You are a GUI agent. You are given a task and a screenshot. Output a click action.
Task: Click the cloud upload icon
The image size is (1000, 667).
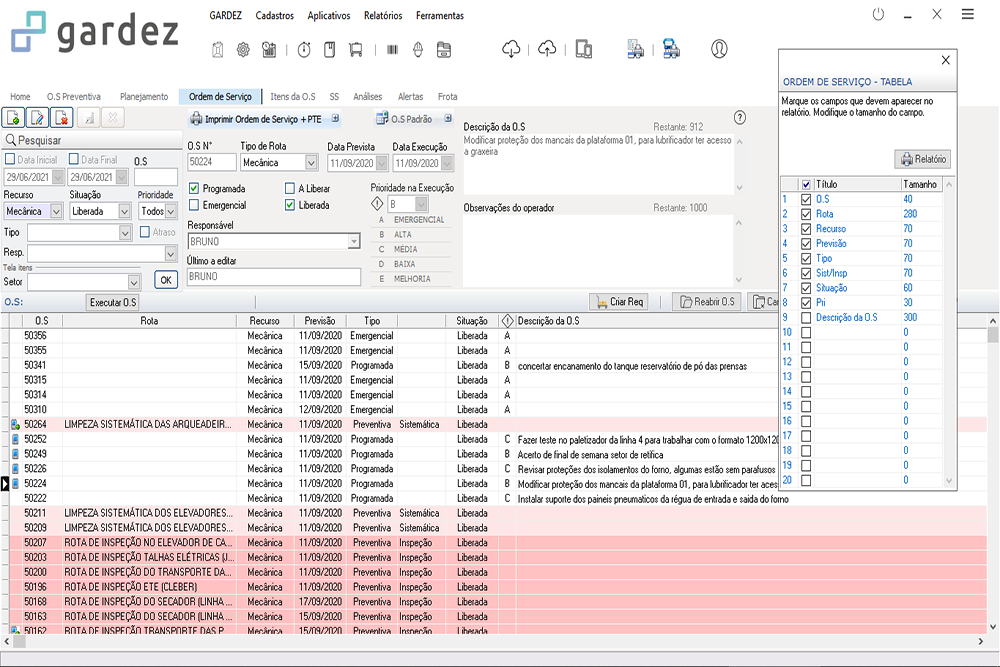pyautogui.click(x=547, y=49)
